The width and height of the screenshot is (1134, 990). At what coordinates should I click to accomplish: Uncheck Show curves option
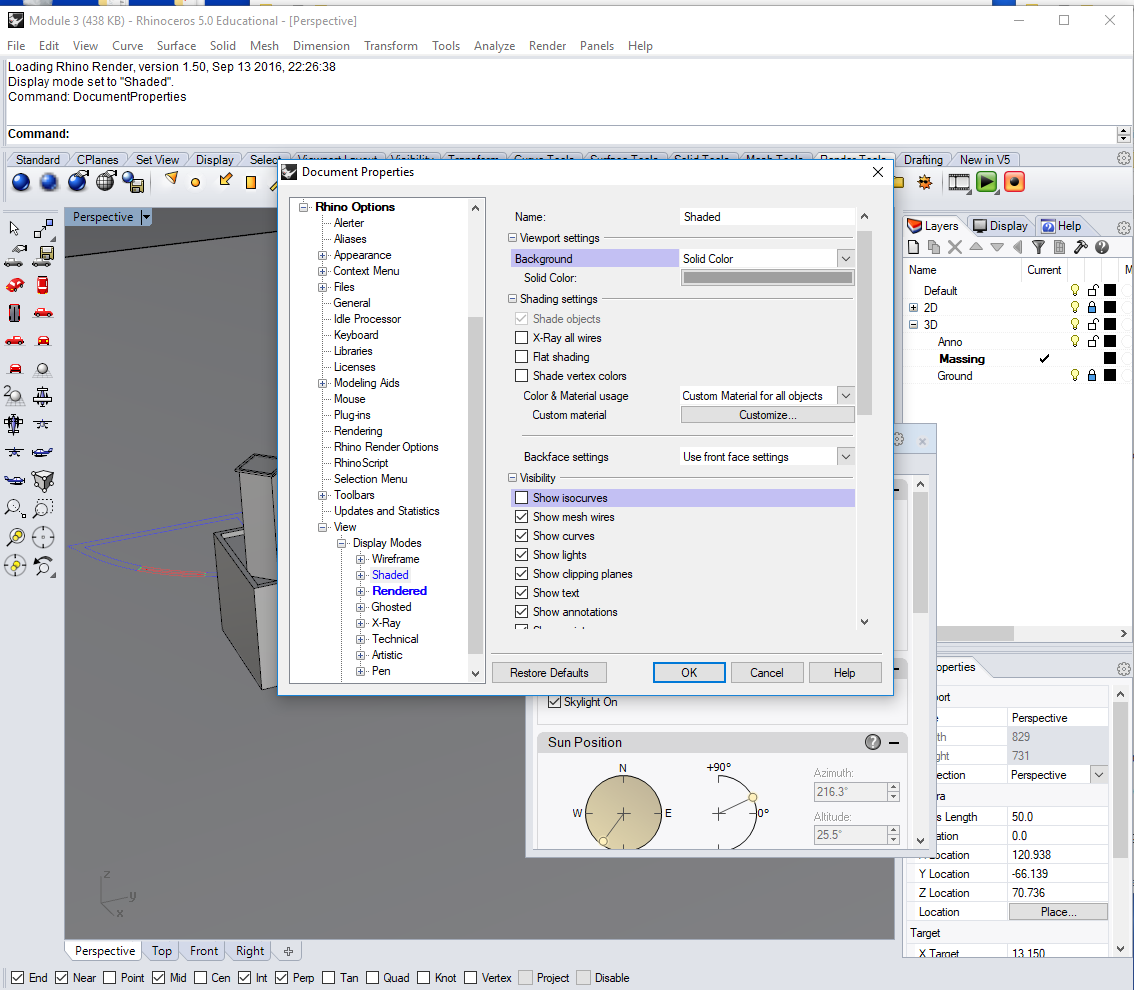click(521, 536)
